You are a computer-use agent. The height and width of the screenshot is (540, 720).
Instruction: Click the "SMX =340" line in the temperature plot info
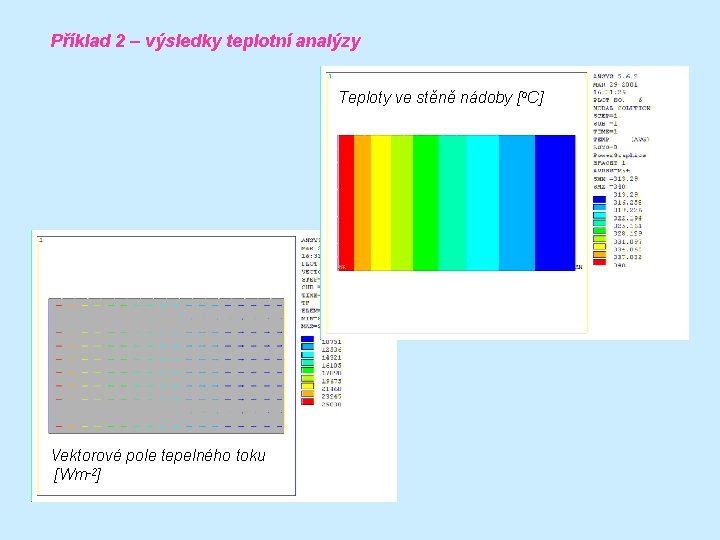coord(609,186)
